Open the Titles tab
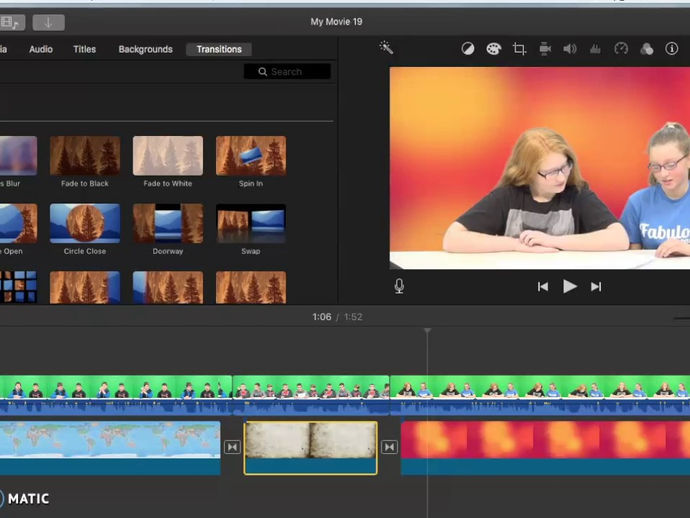This screenshot has height=518, width=690. (84, 49)
